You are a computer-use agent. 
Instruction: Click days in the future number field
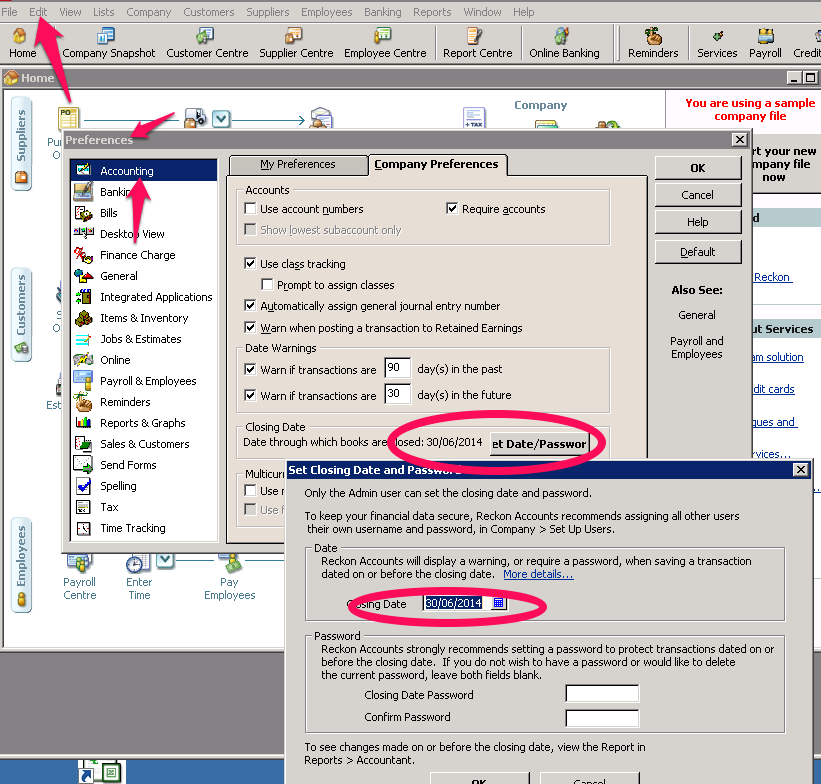pos(397,394)
